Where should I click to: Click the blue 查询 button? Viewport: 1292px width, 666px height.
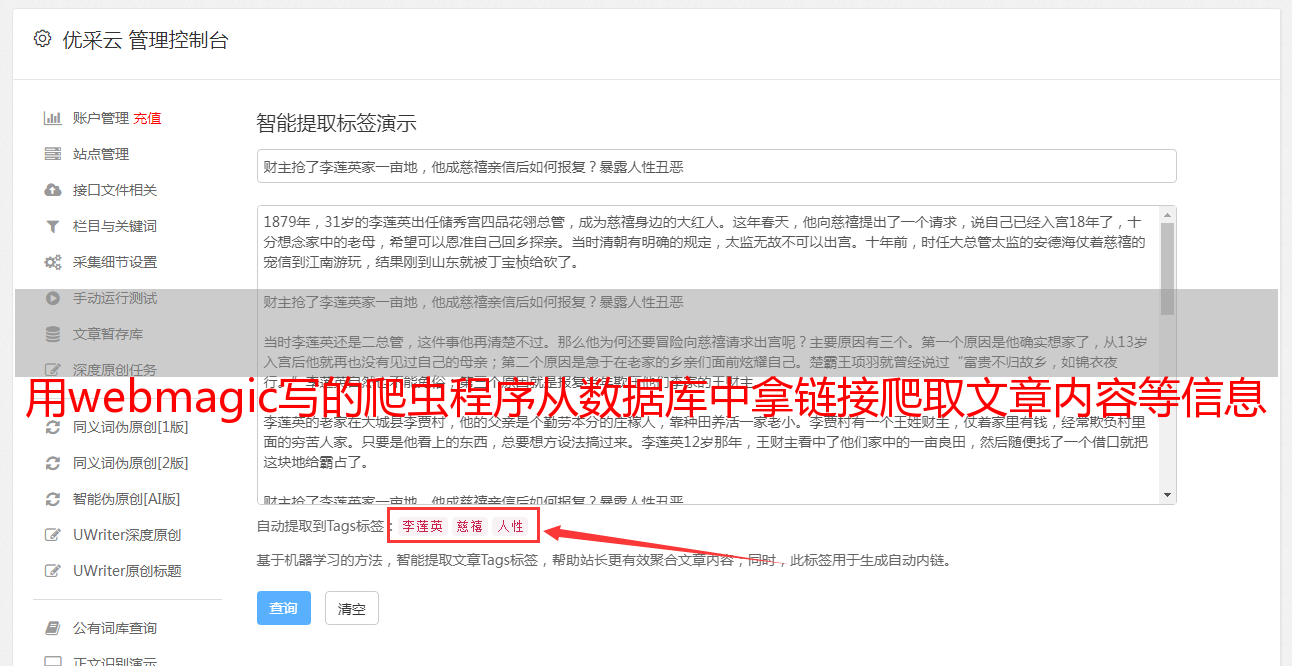(x=284, y=608)
